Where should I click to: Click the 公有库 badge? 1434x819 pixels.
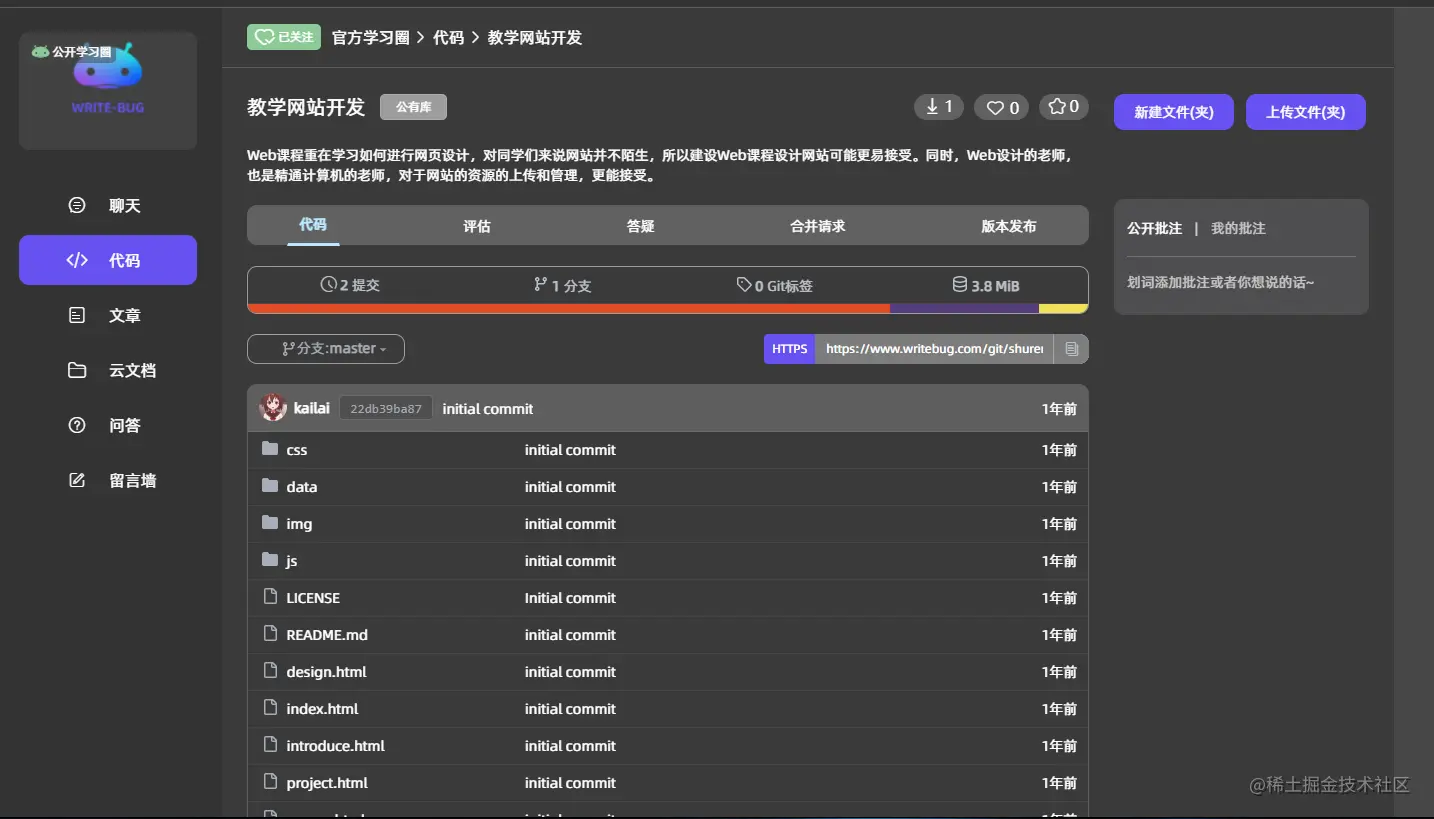pyautogui.click(x=413, y=107)
